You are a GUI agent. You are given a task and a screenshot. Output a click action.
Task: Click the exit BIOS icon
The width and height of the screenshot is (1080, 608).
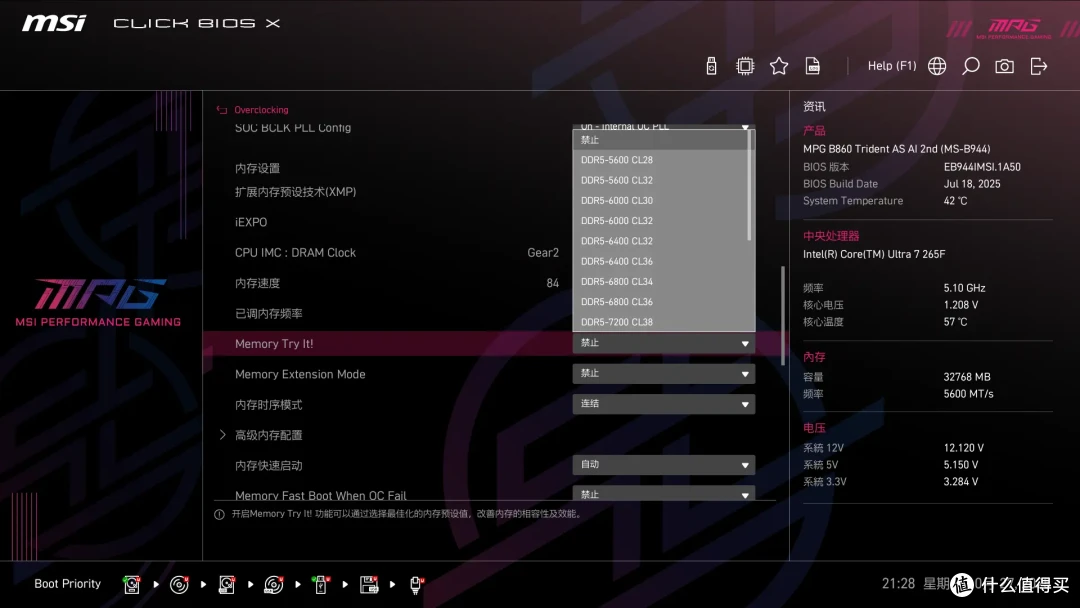pyautogui.click(x=1039, y=66)
